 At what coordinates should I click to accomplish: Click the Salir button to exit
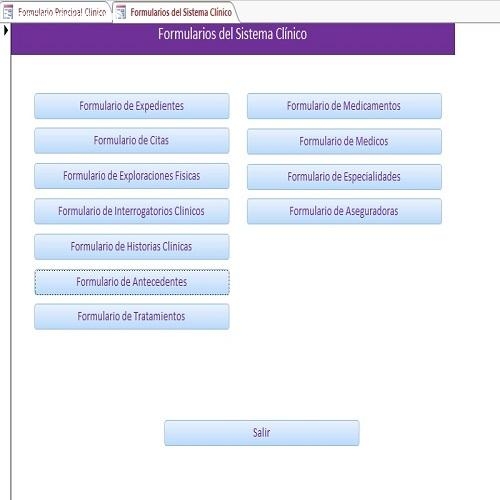coord(262,433)
